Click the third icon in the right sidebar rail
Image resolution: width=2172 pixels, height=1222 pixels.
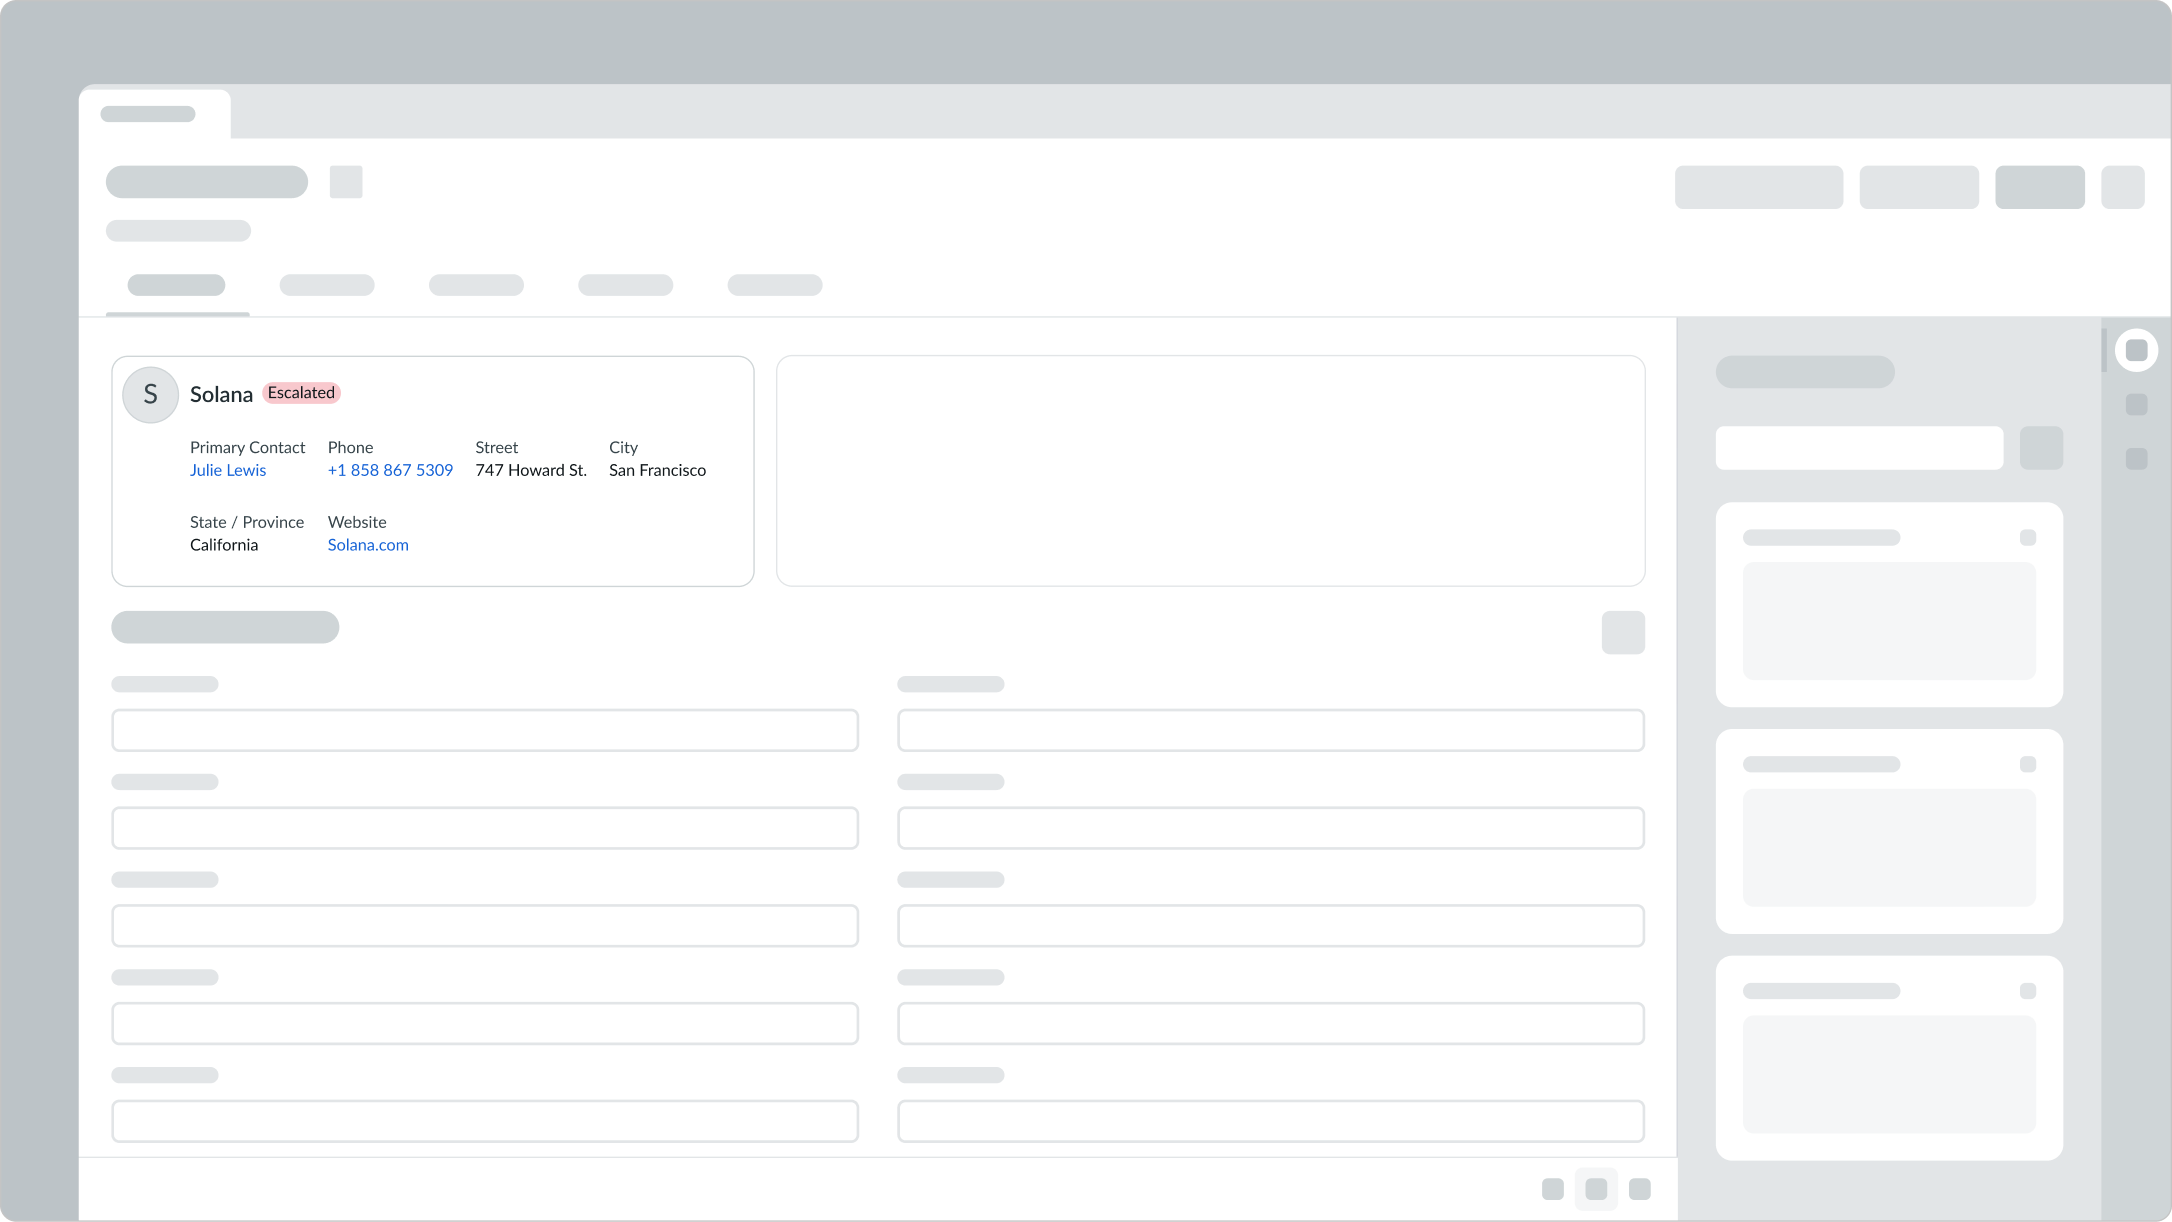tap(2138, 460)
